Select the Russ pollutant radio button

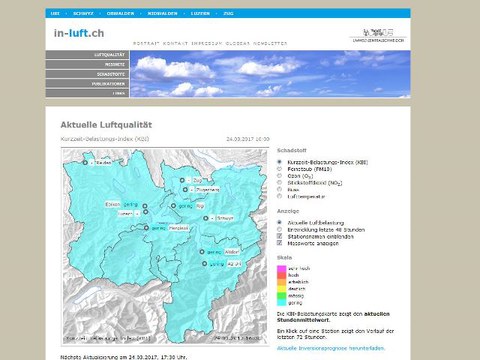280,189
